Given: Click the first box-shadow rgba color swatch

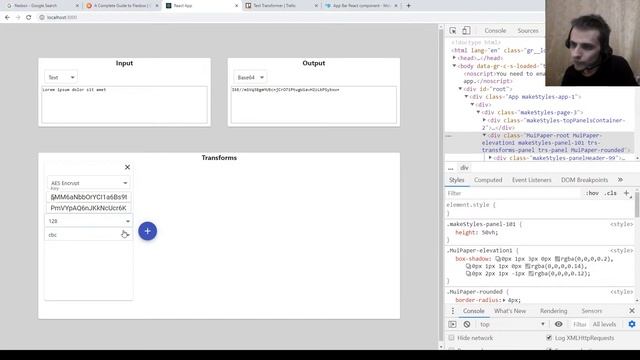Looking at the screenshot, I should click(x=558, y=259).
